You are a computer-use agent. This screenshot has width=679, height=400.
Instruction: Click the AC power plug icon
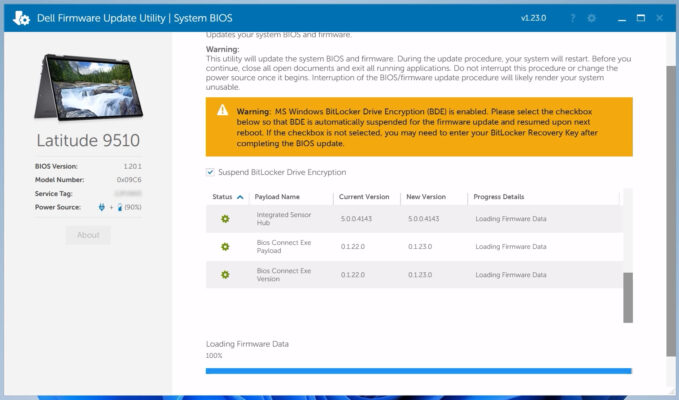tap(102, 207)
